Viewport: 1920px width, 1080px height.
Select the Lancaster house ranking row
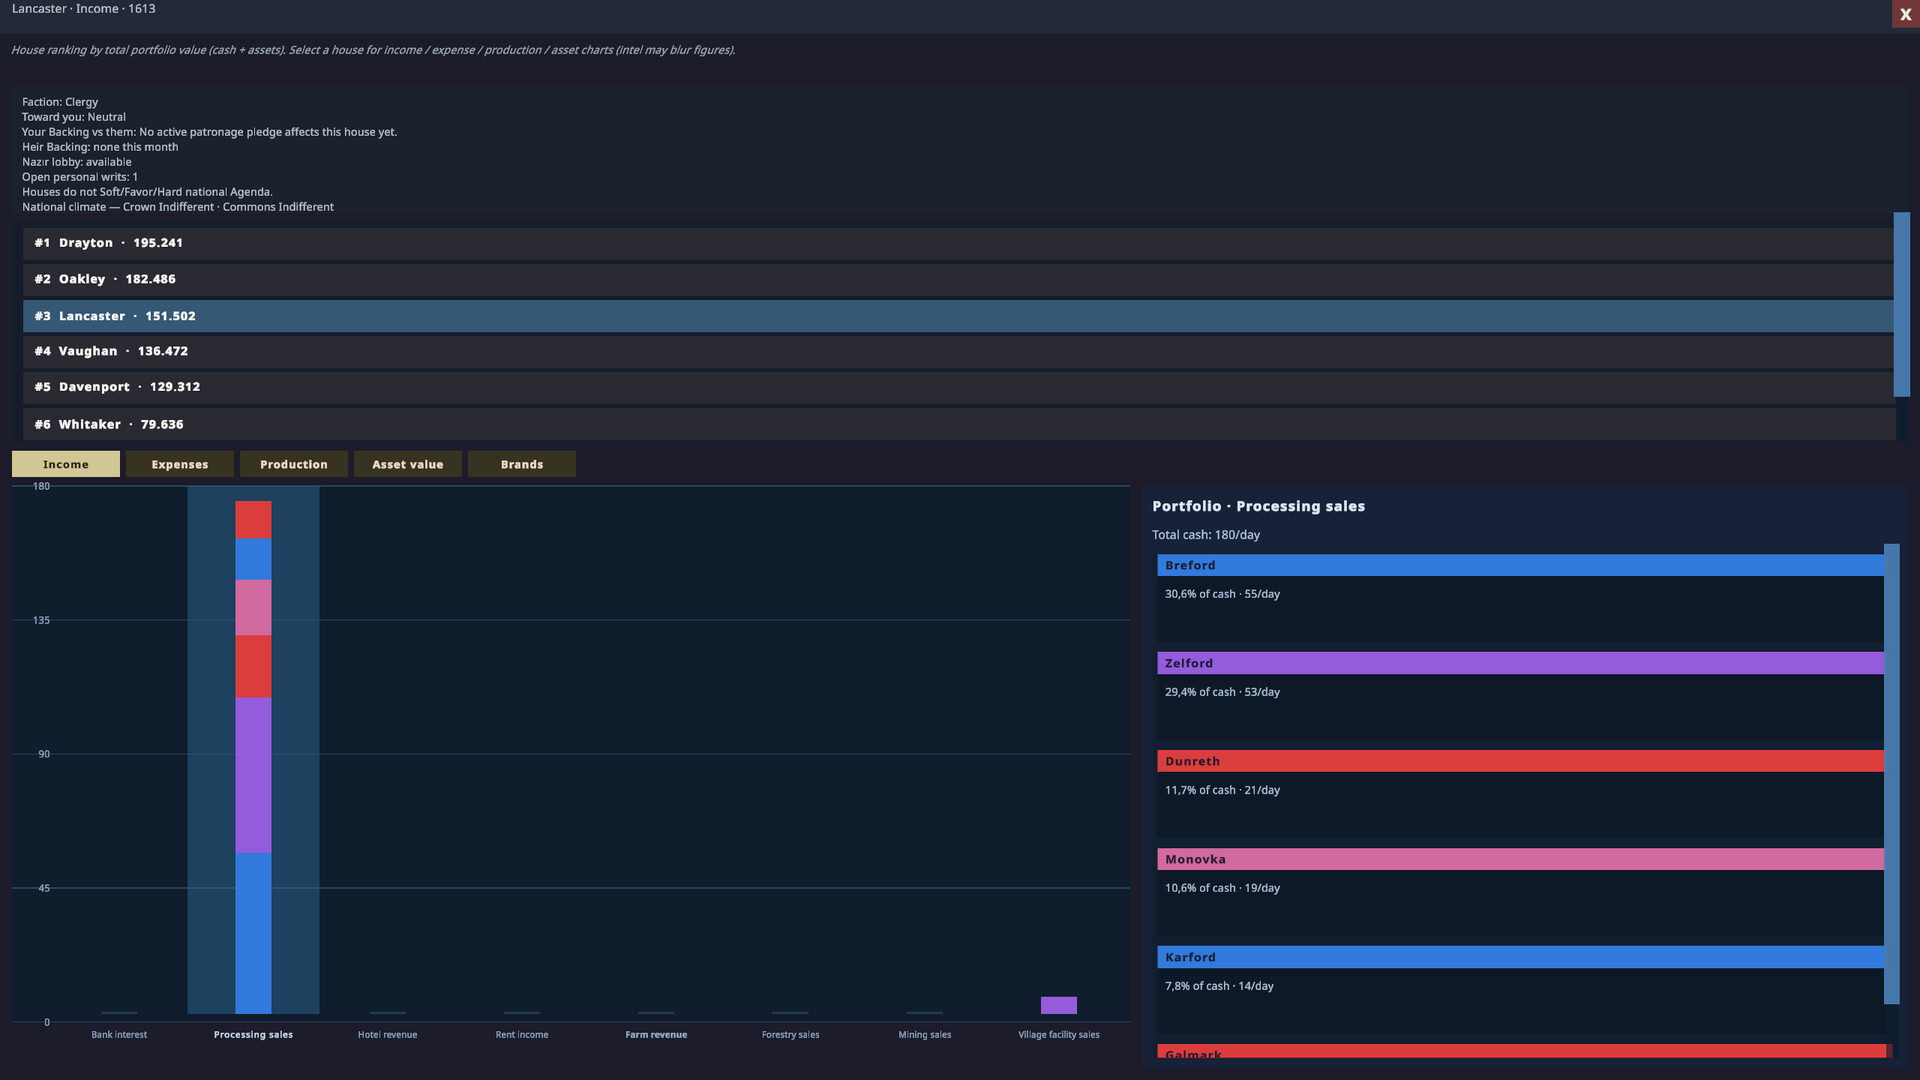click(958, 316)
